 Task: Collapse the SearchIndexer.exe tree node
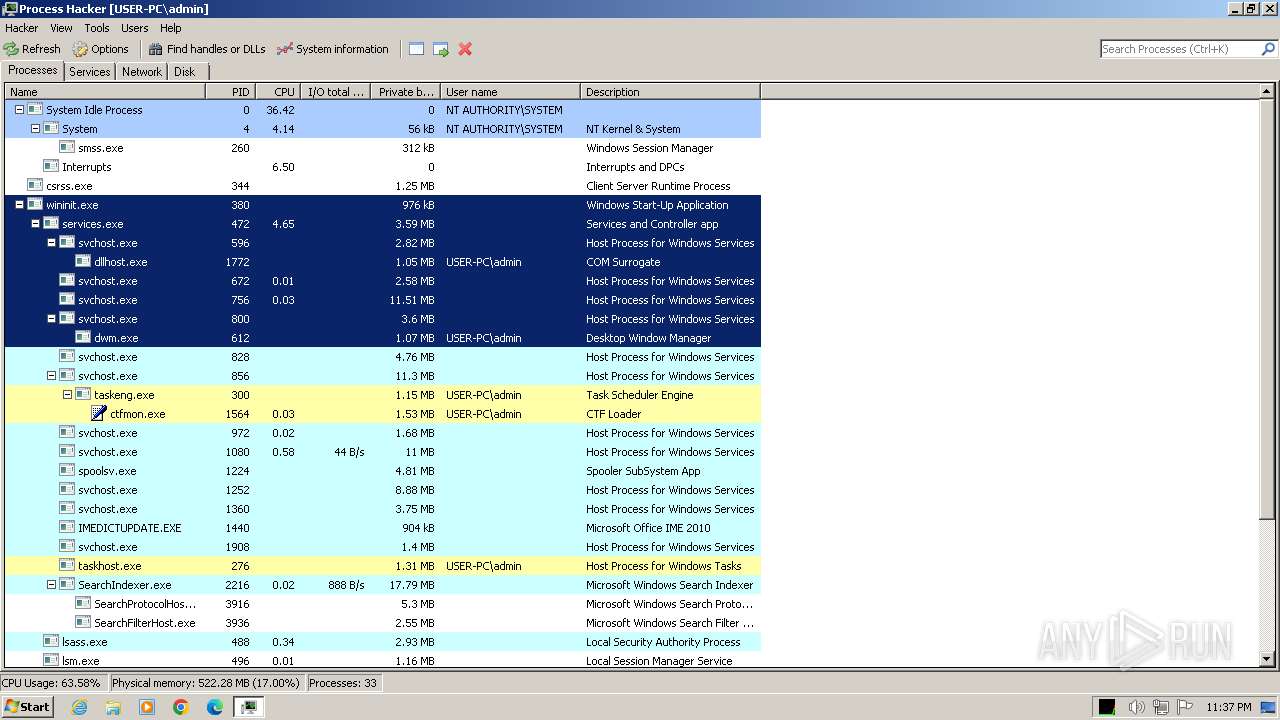tap(51, 585)
